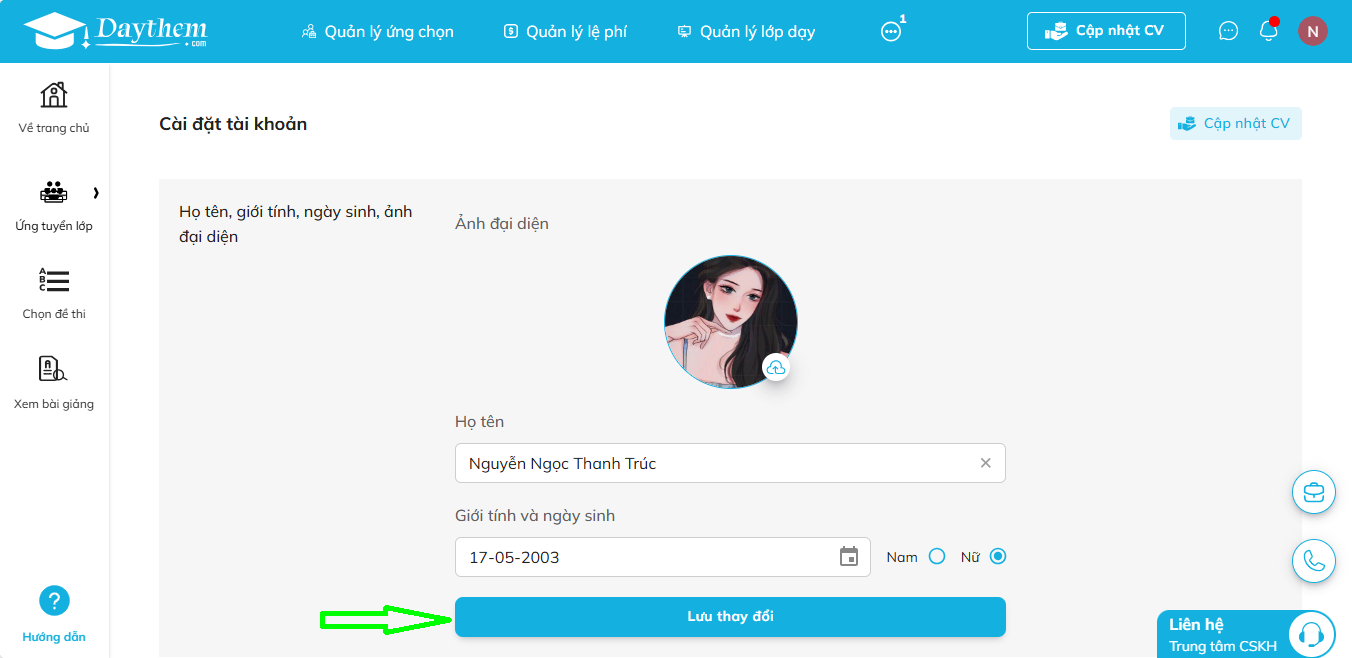Click the light blue Cập nhật CV button
The image size is (1352, 658).
pyautogui.click(x=1236, y=124)
